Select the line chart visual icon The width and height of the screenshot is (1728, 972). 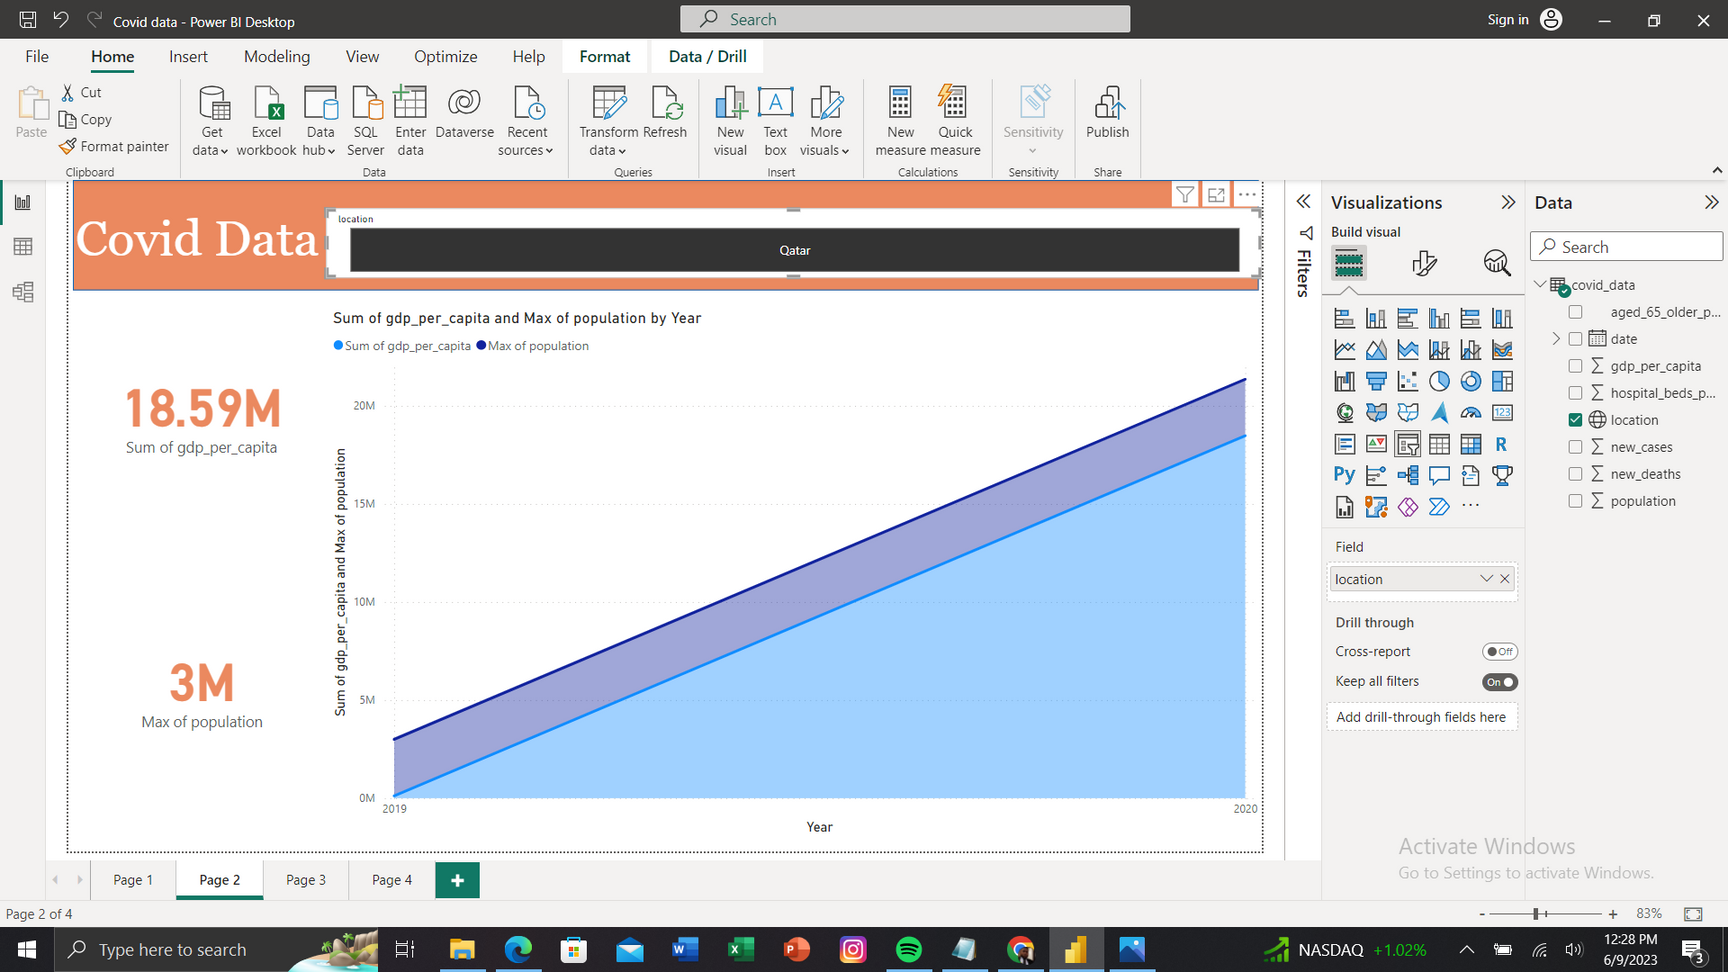(x=1344, y=350)
